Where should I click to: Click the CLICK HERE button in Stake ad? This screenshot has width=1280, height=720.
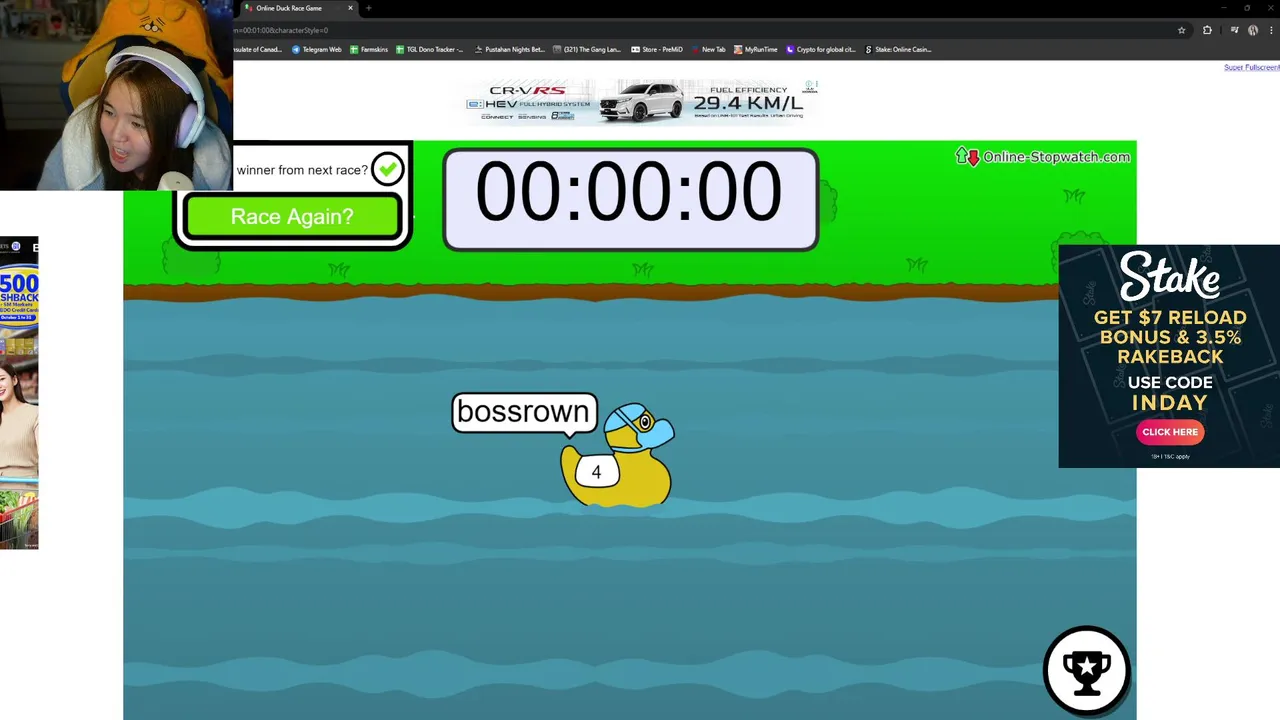[1169, 432]
